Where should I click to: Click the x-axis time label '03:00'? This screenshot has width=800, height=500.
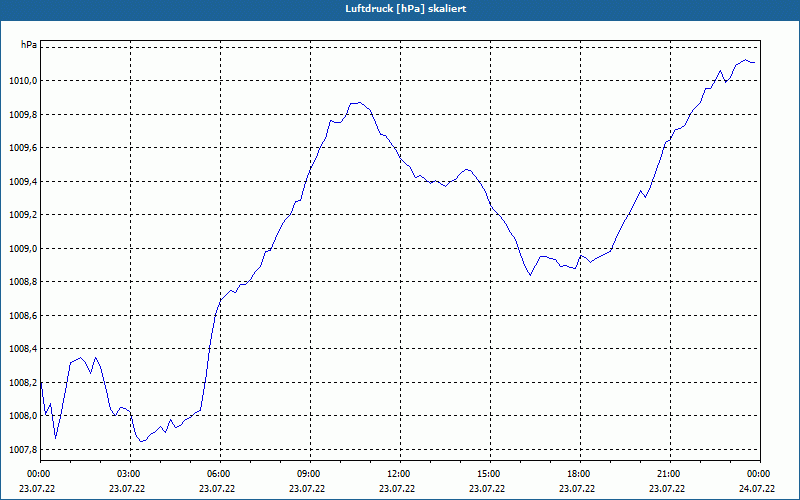(x=131, y=474)
